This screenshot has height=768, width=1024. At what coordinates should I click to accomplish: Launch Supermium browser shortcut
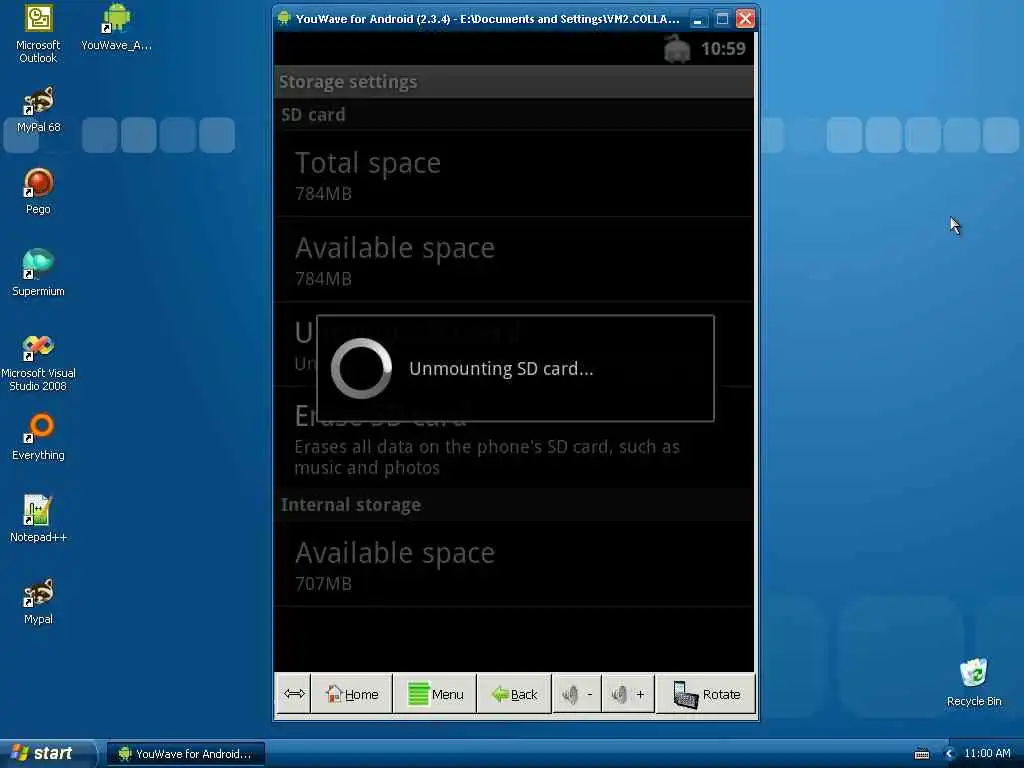(38, 273)
